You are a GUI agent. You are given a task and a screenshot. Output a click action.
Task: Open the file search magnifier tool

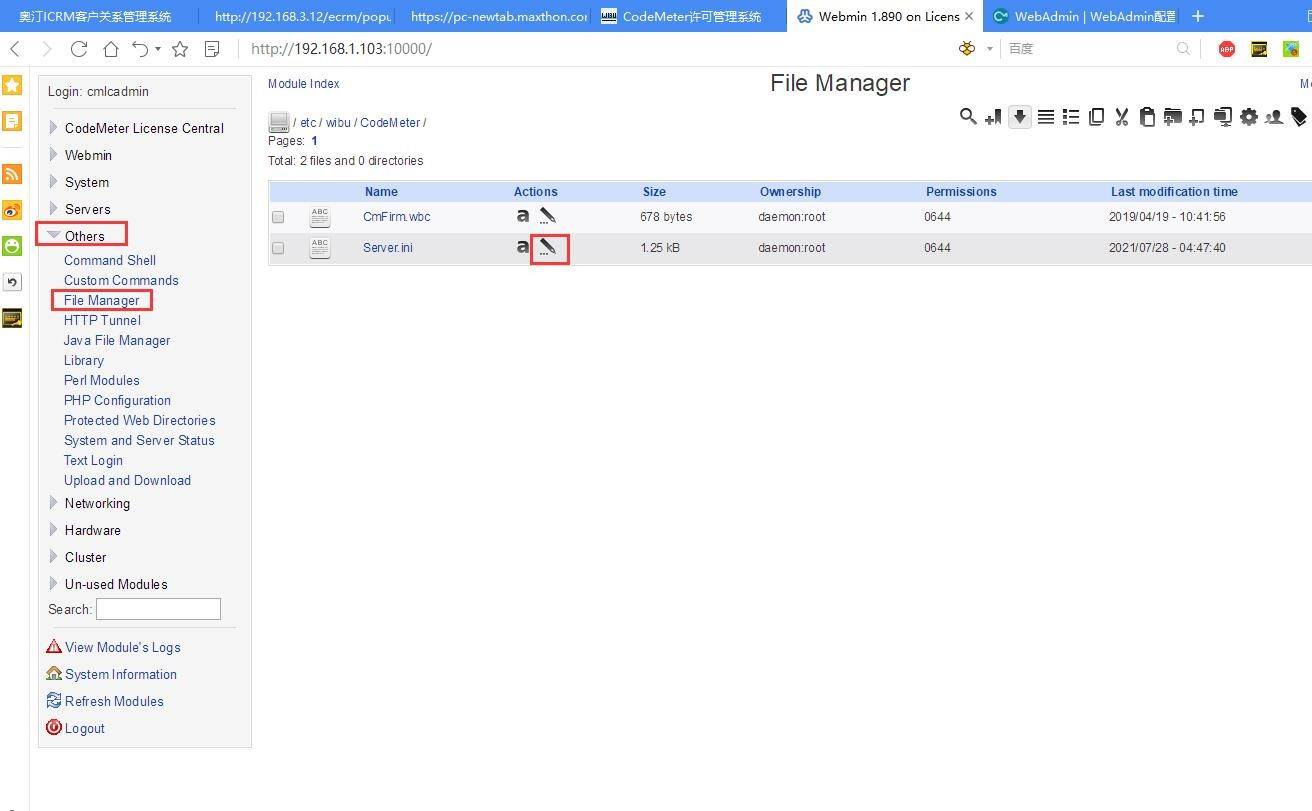(967, 117)
